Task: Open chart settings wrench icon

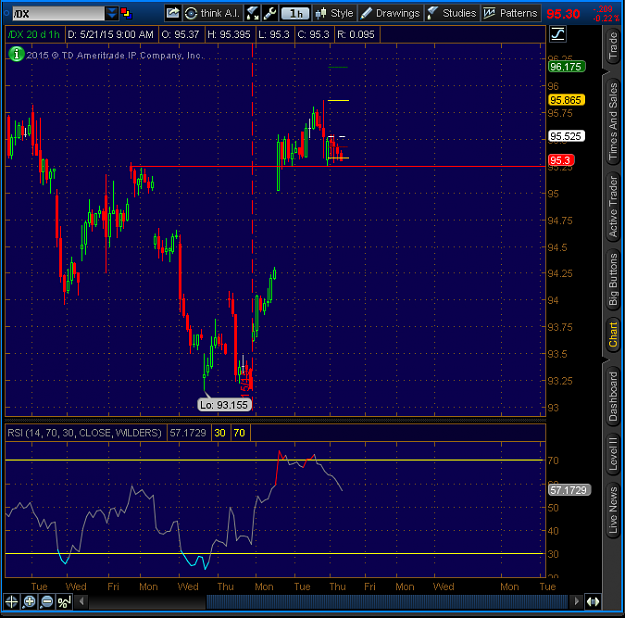Action: [x=269, y=13]
